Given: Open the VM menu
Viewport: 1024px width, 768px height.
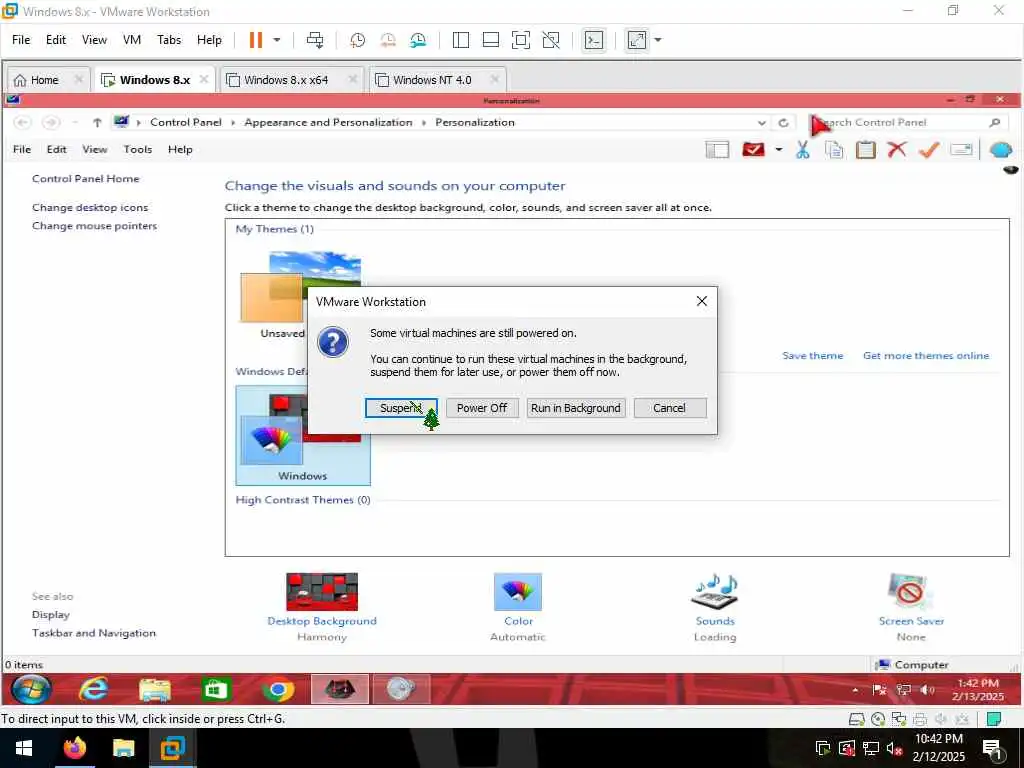Looking at the screenshot, I should (x=132, y=40).
